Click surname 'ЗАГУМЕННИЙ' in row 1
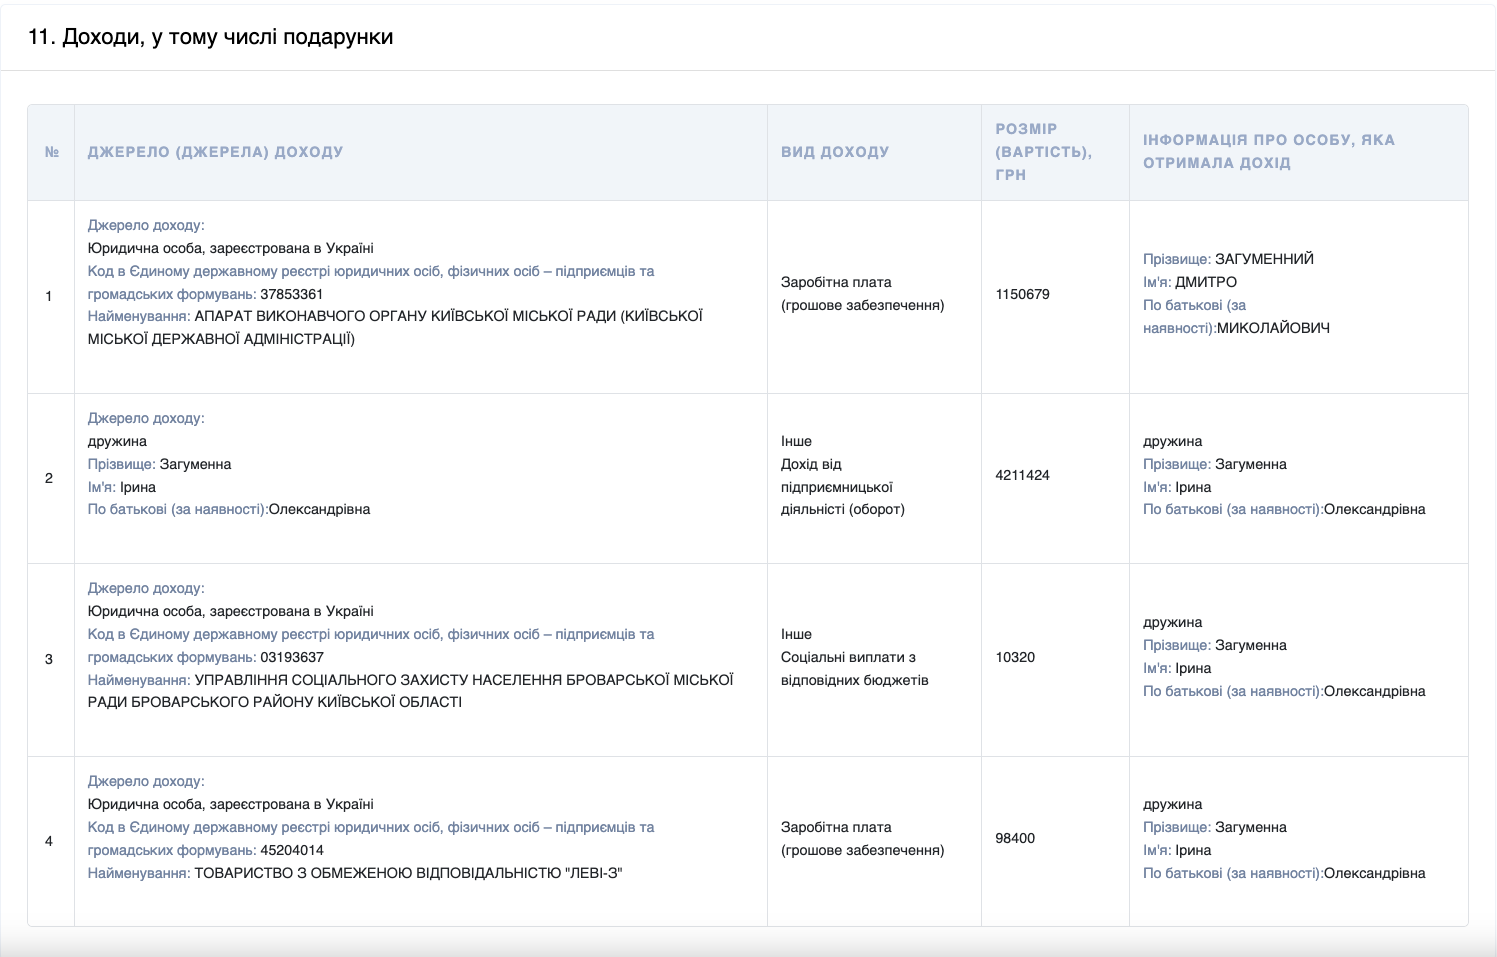Image resolution: width=1497 pixels, height=957 pixels. [x=1264, y=259]
